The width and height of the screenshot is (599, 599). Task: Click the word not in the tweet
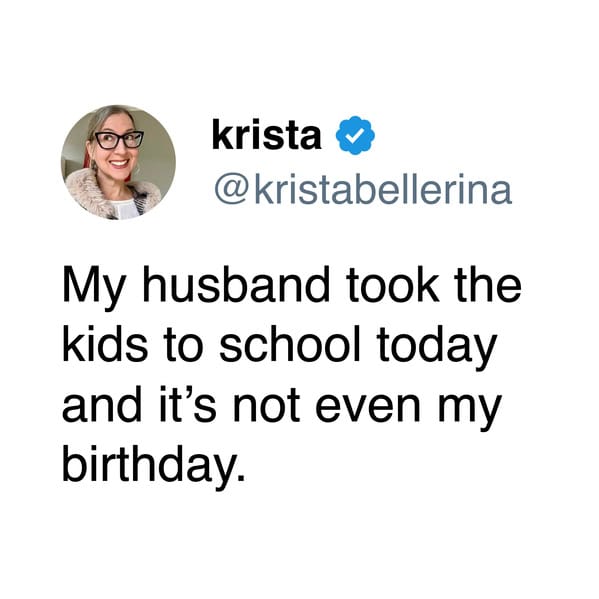coord(266,406)
